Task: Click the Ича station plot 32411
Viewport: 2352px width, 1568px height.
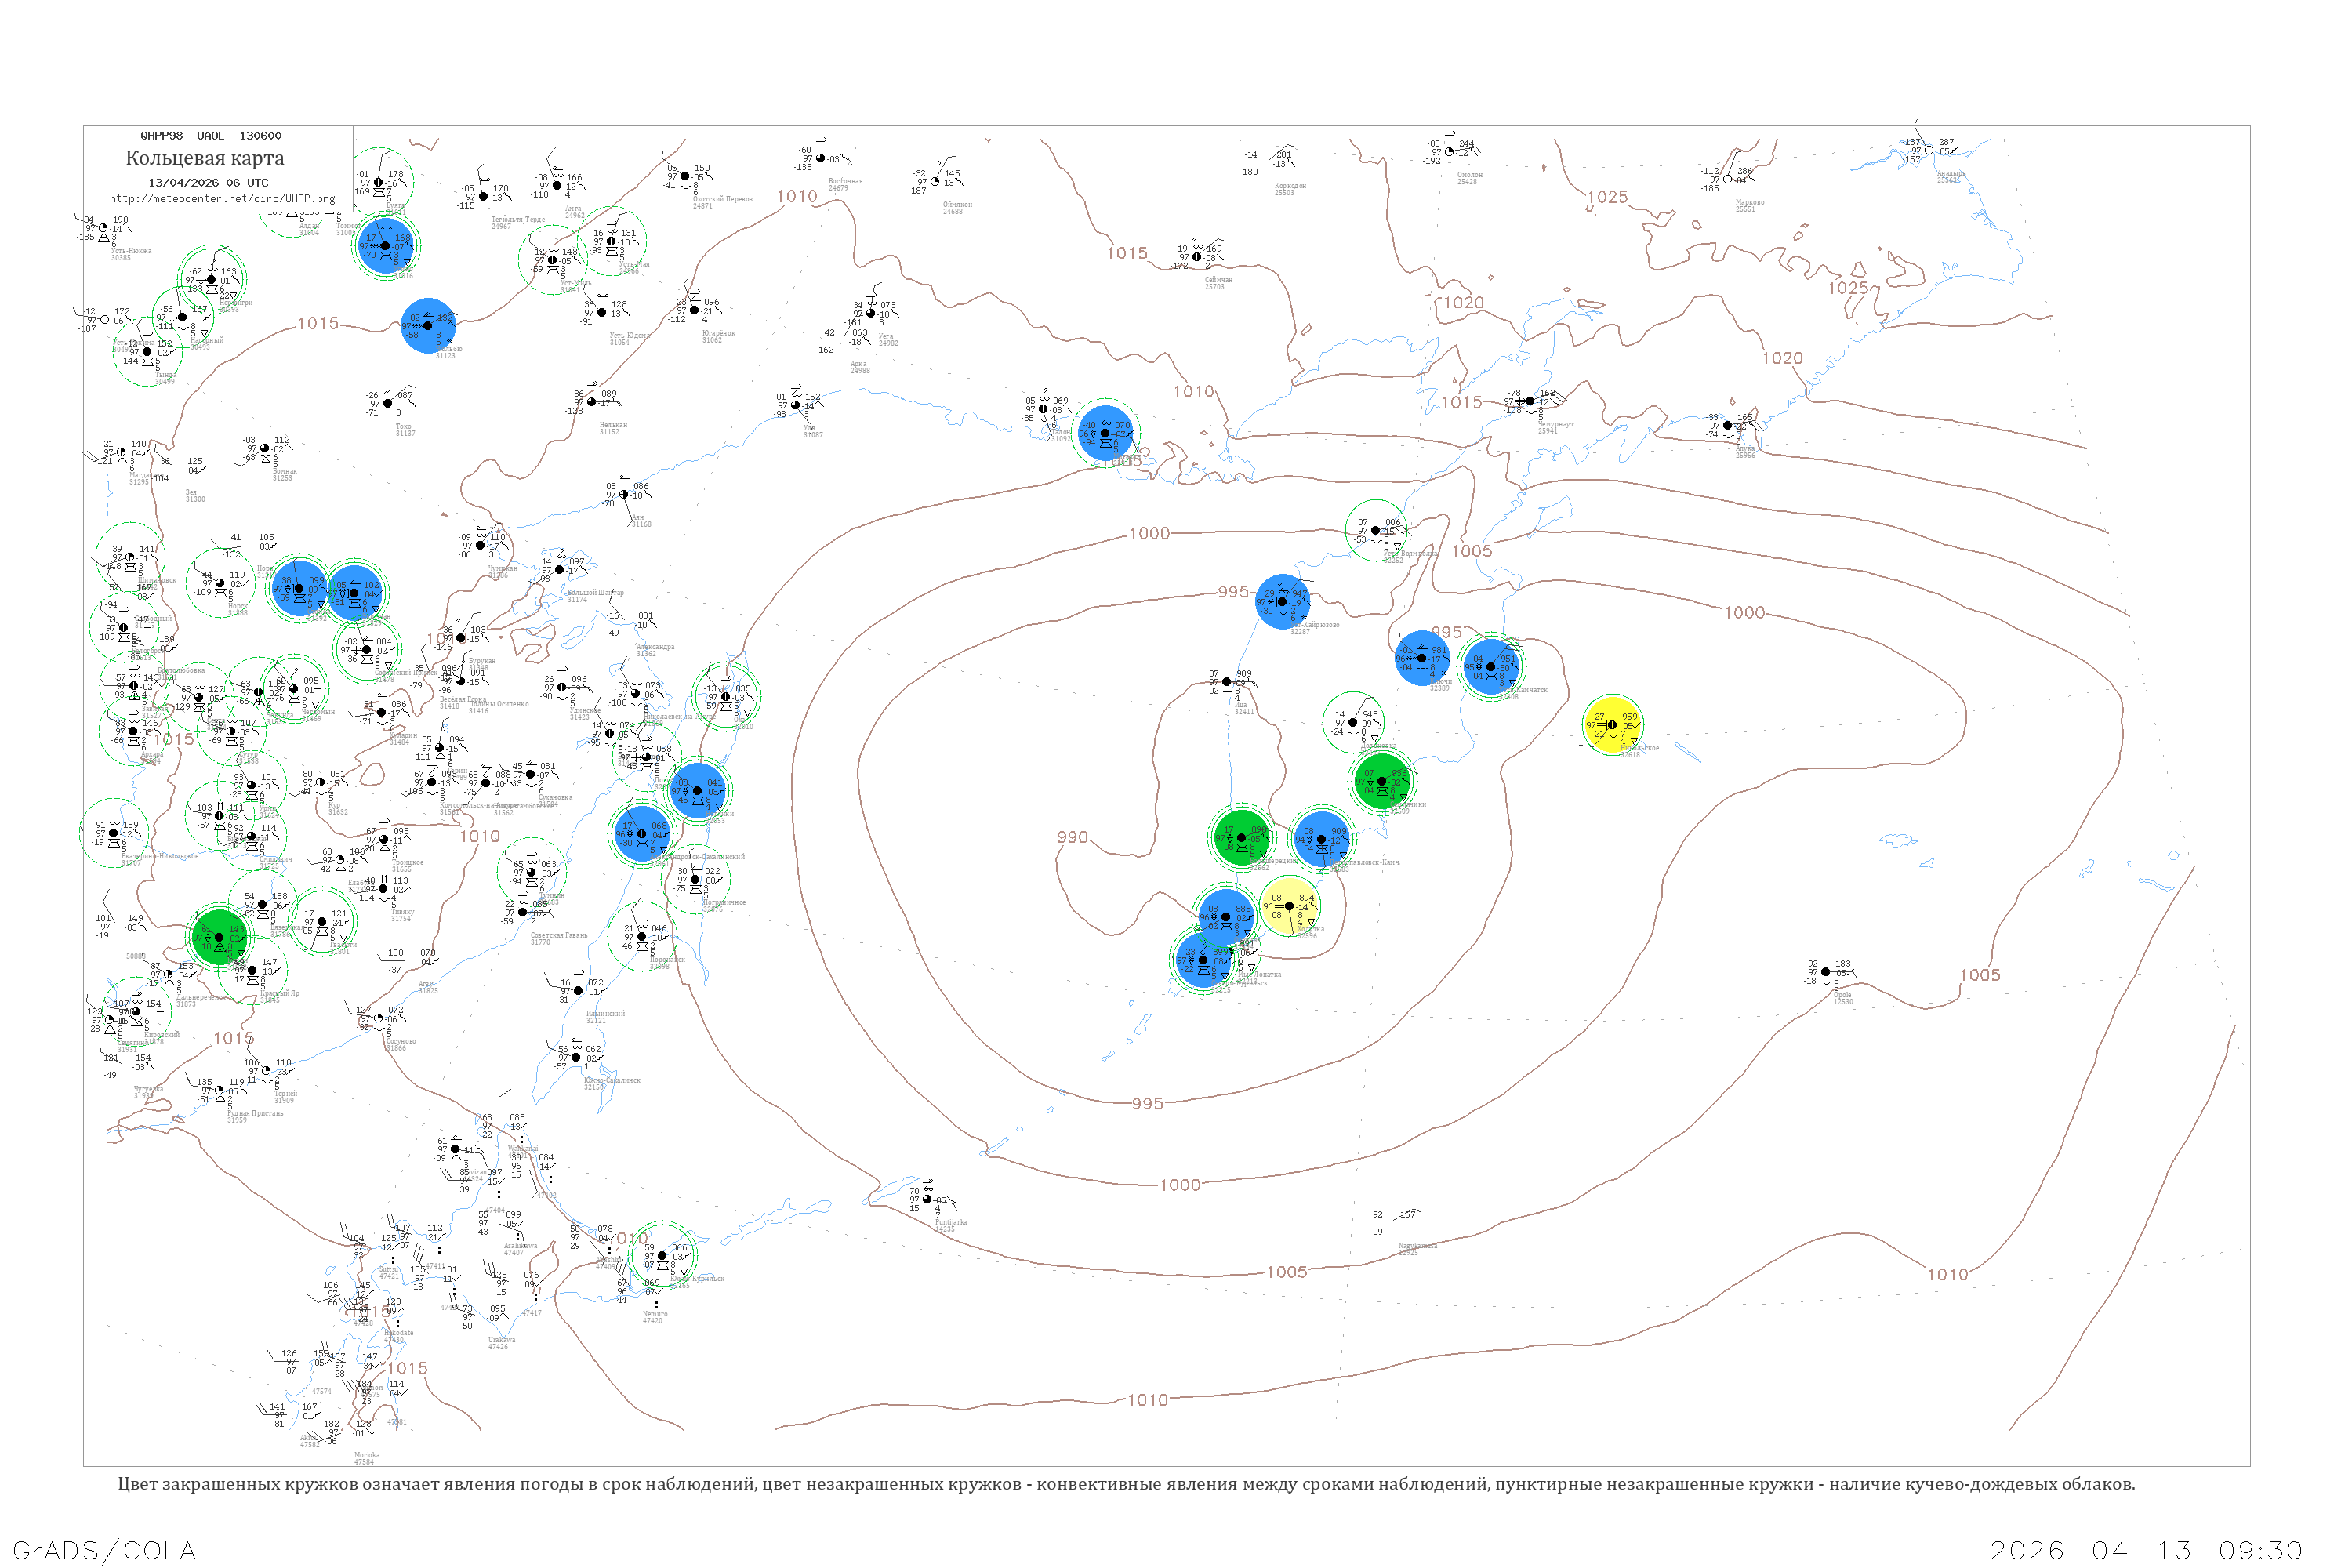Action: coord(1227,682)
